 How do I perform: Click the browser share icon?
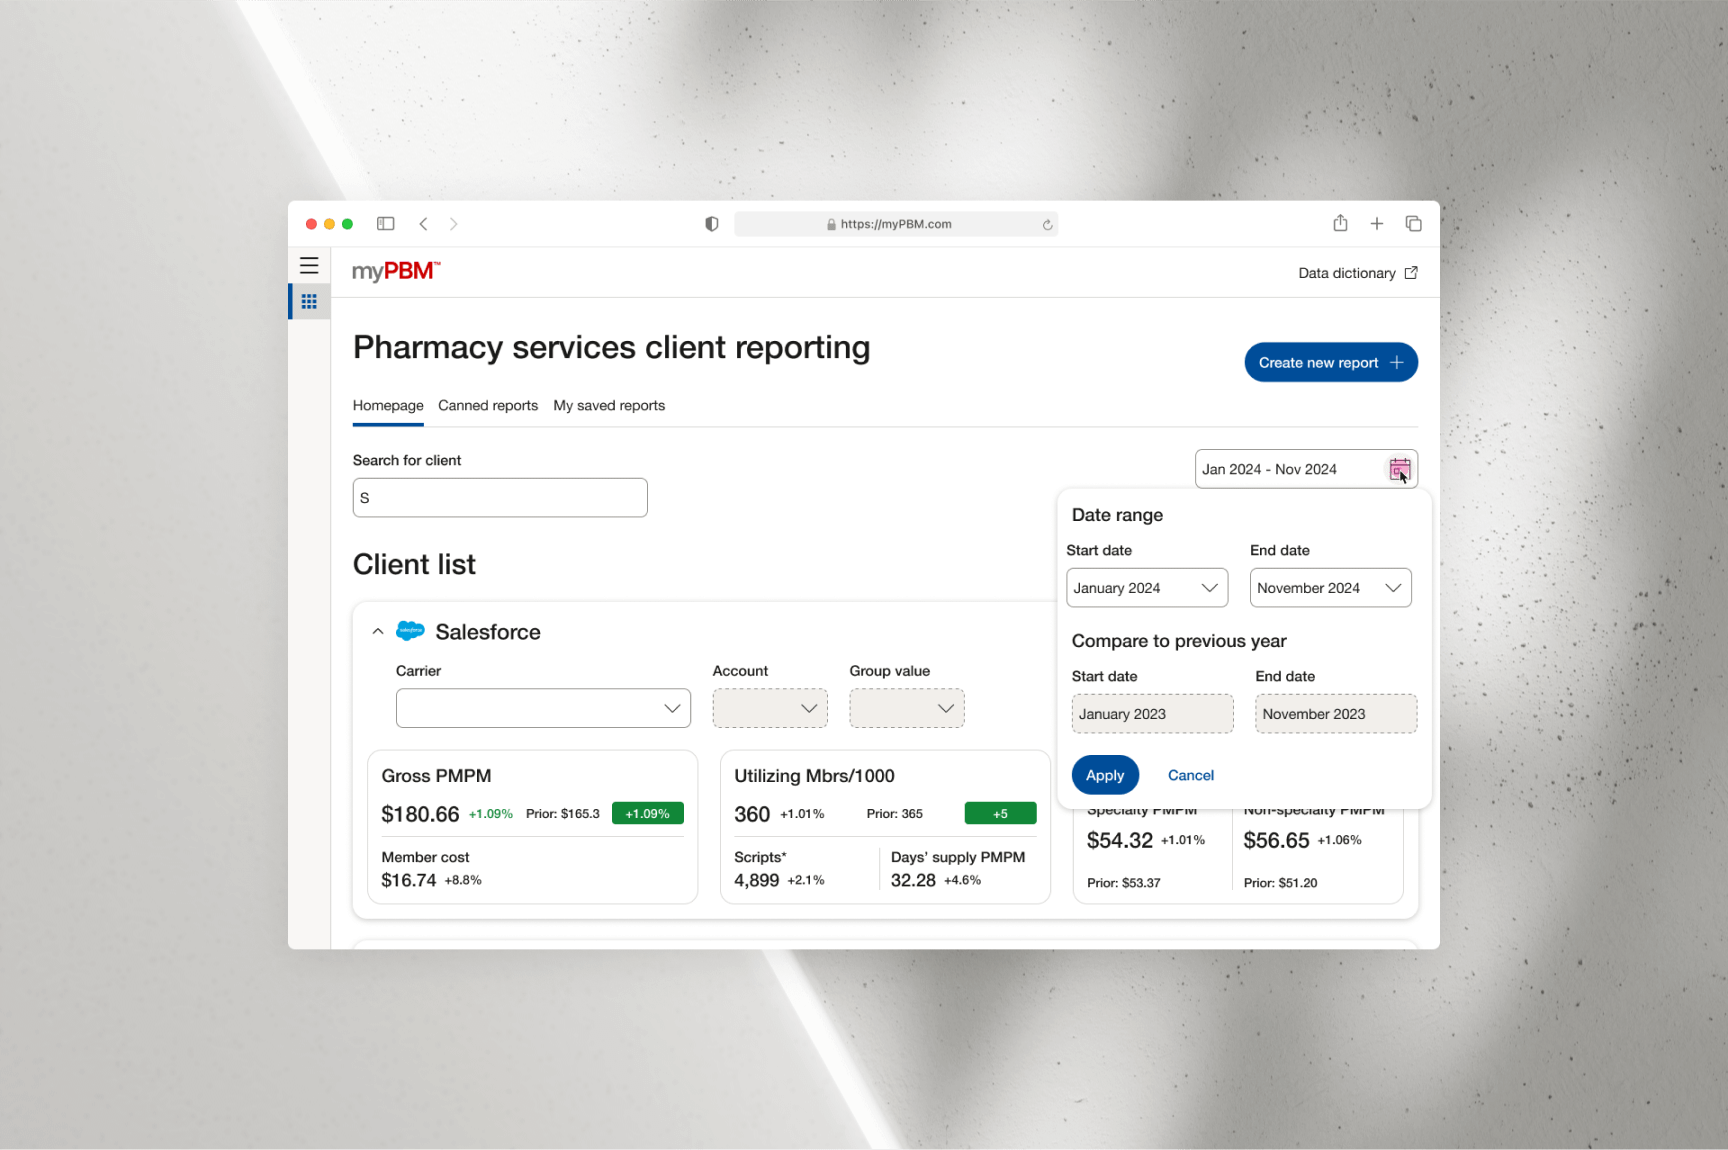click(1340, 224)
